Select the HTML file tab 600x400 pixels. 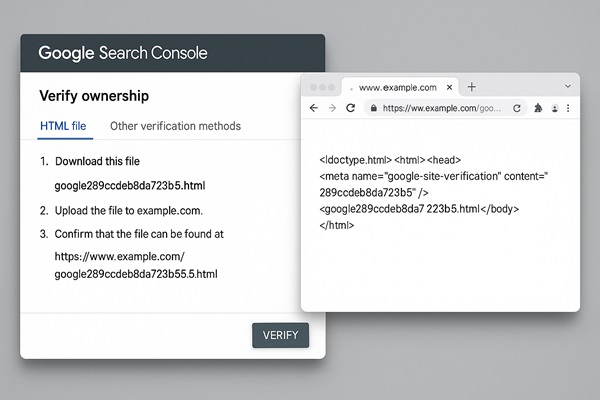coord(63,126)
